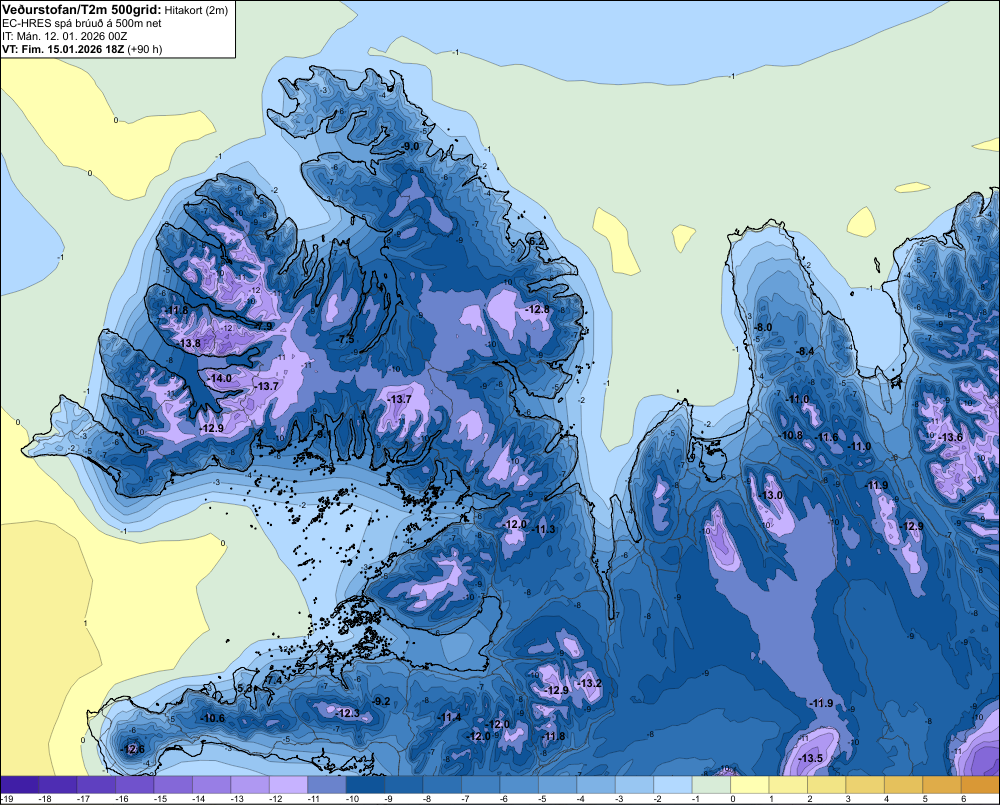Viewport: 1000px width, 805px height.
Task: Select the '-9.2' temperature label
Action: tap(380, 701)
